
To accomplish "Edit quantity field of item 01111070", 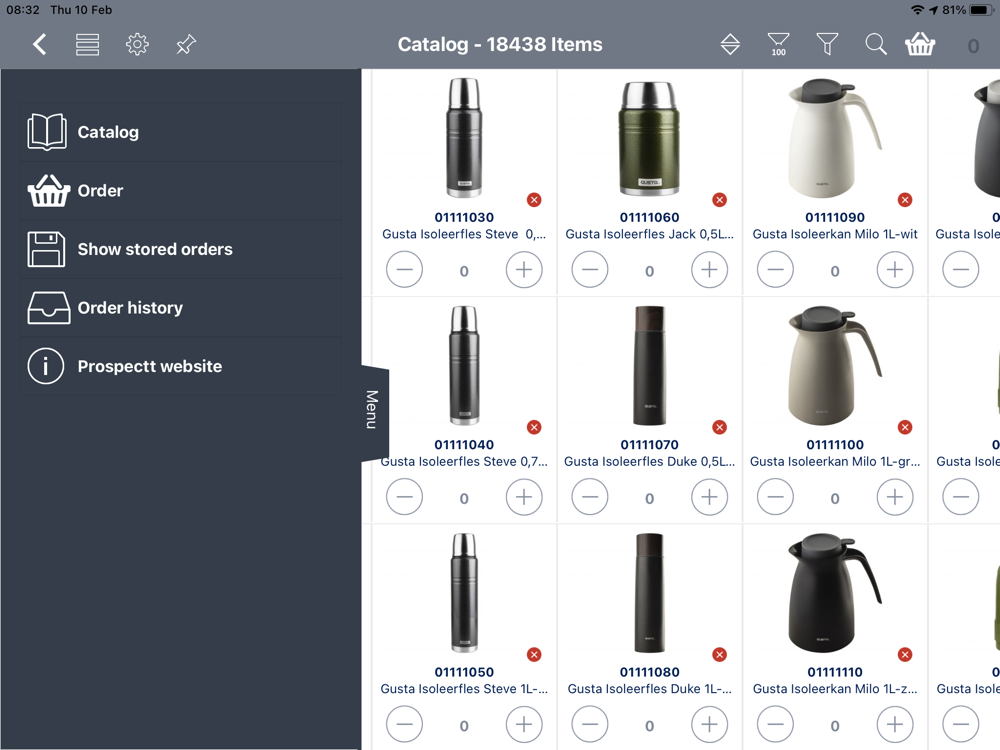I will 649,498.
